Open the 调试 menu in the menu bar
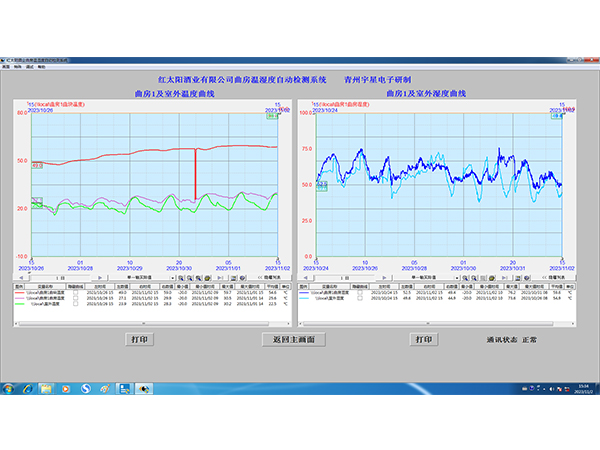Viewport: 600px width, 450px height. (30, 66)
